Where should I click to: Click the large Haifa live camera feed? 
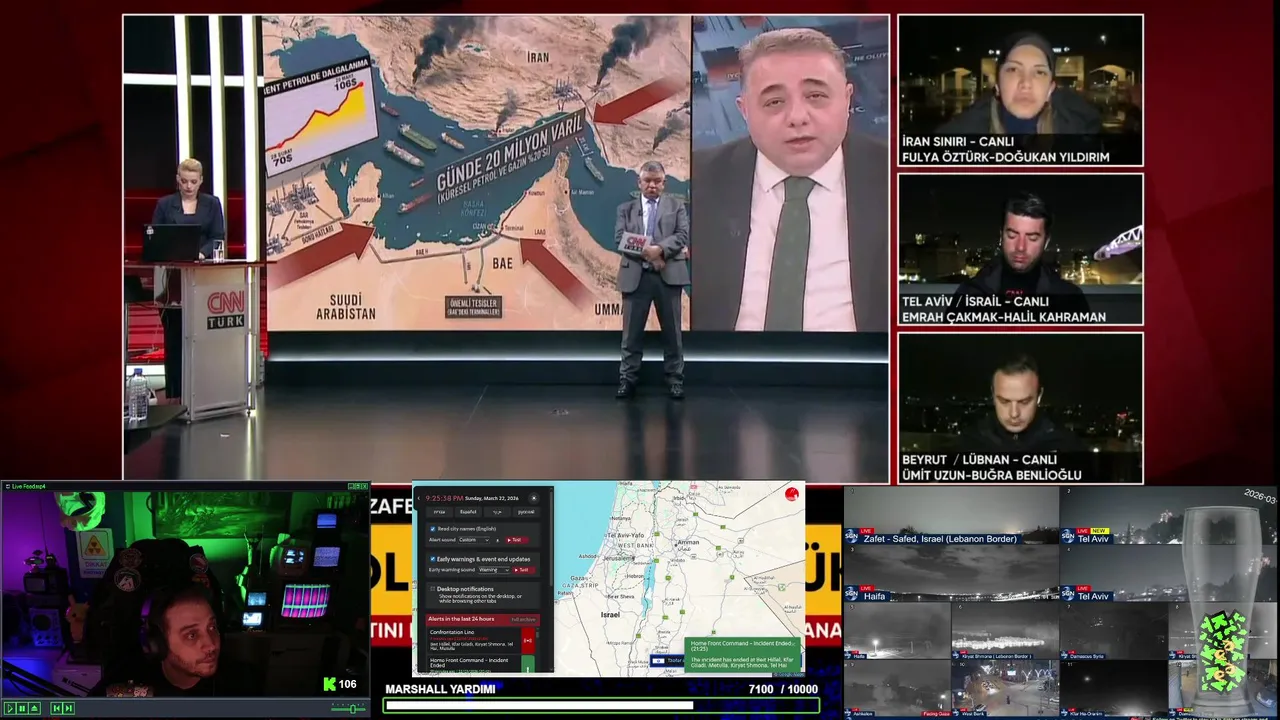pos(951,573)
